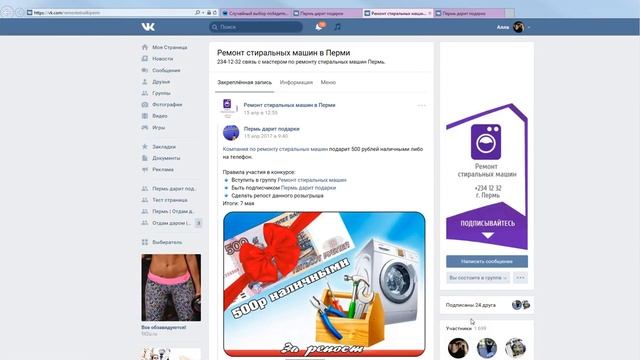Click the search magnifier icon in header
Viewport: 640px width, 360px height.
click(x=214, y=27)
